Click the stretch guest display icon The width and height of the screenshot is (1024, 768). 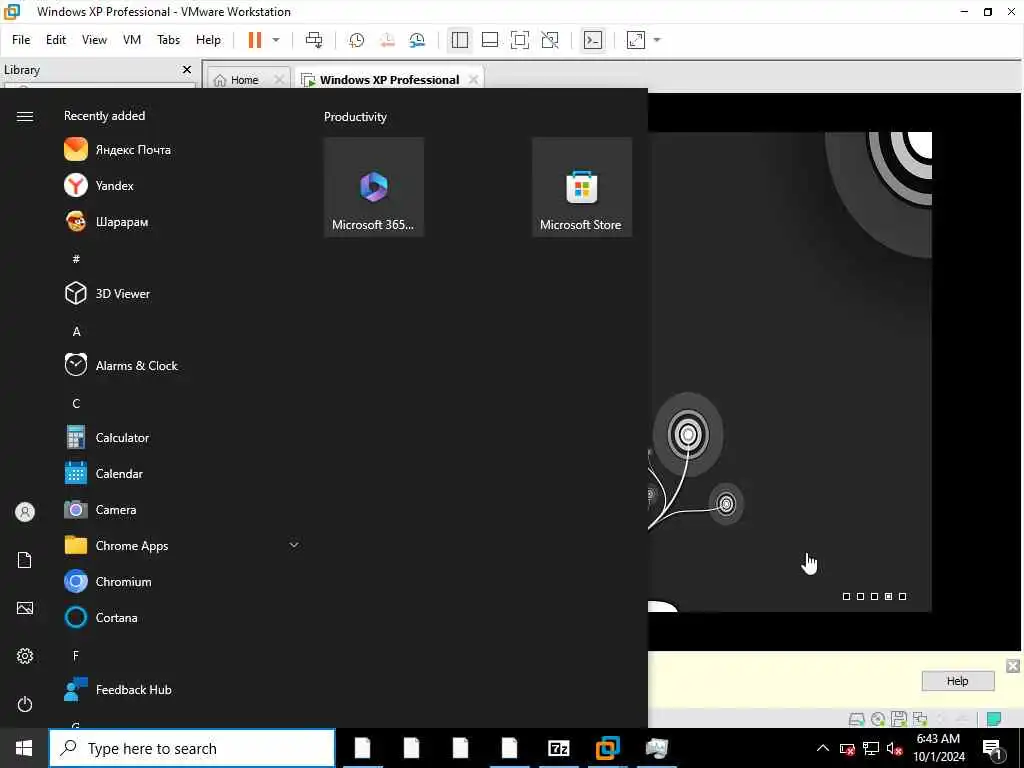[635, 40]
